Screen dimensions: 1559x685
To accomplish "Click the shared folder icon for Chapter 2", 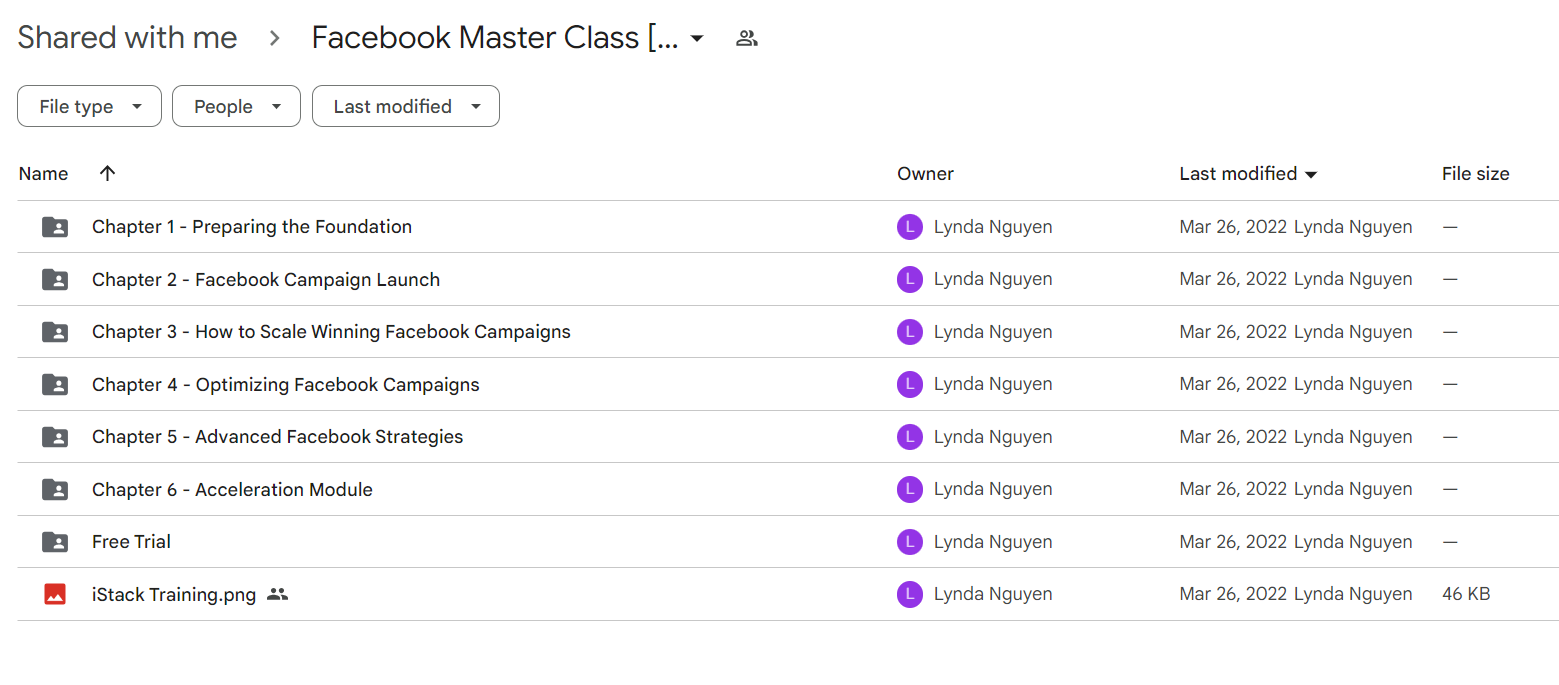I will tap(55, 280).
